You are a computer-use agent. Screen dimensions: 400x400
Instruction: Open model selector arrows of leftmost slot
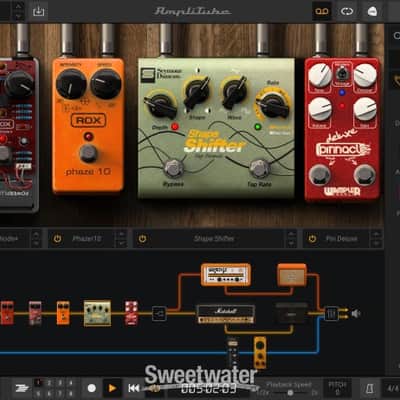36,239
